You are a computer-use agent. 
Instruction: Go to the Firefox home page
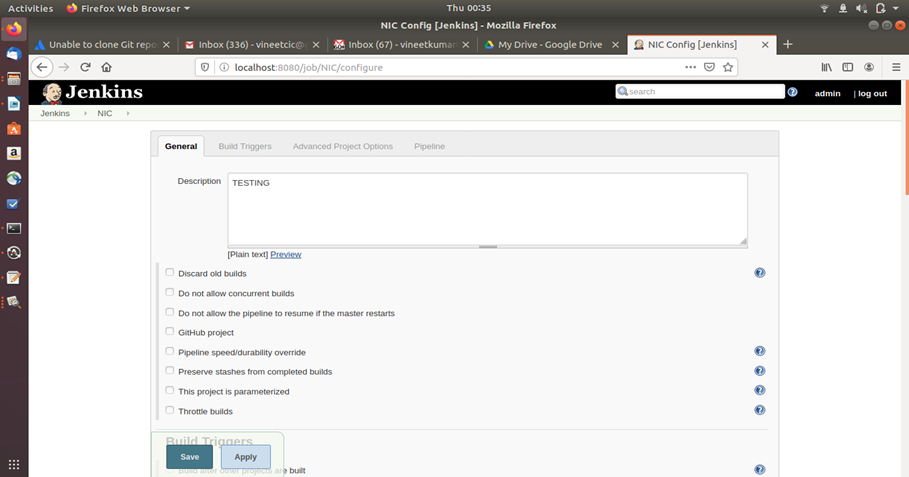pyautogui.click(x=107, y=67)
